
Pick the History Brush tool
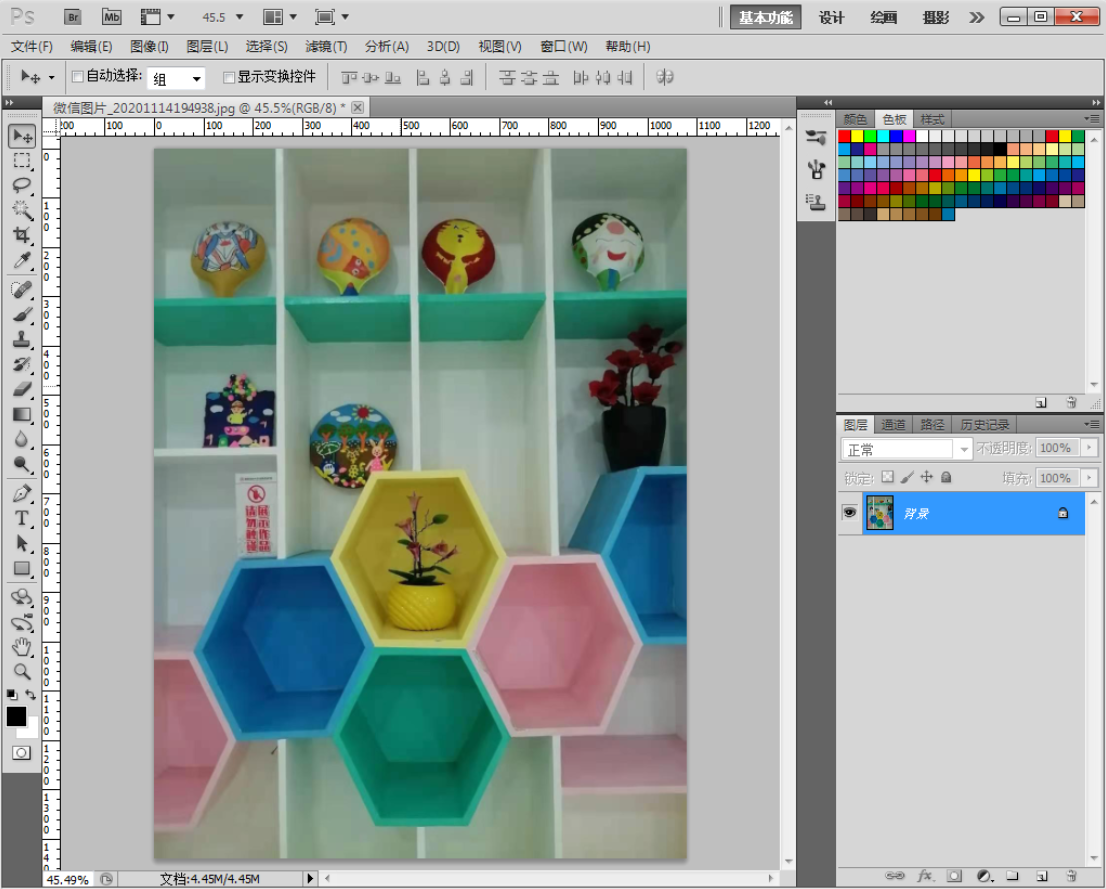(22, 364)
